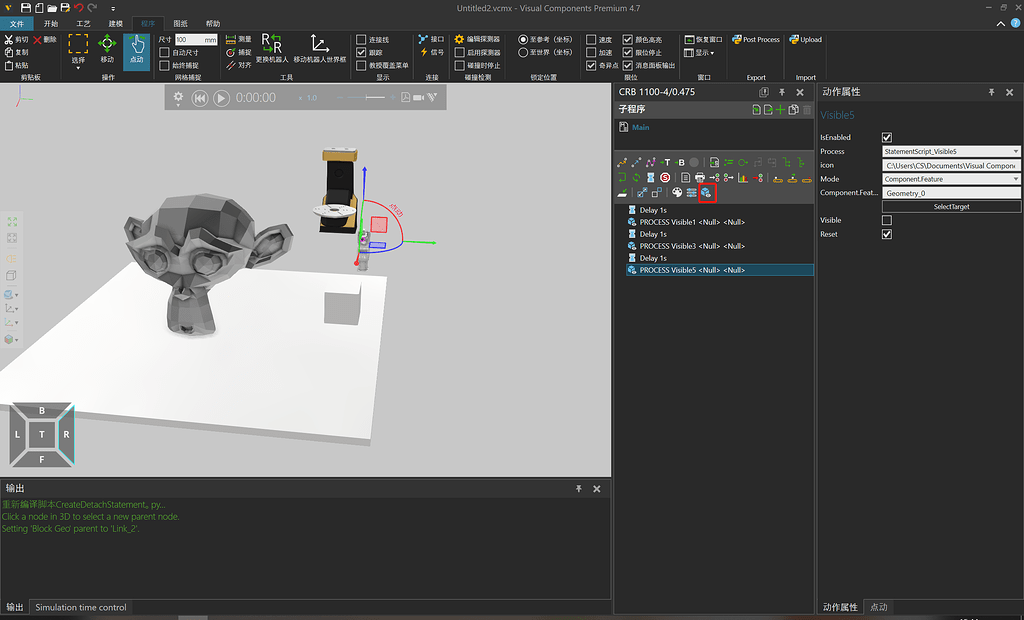Click the red Halt statement icon

(x=663, y=178)
